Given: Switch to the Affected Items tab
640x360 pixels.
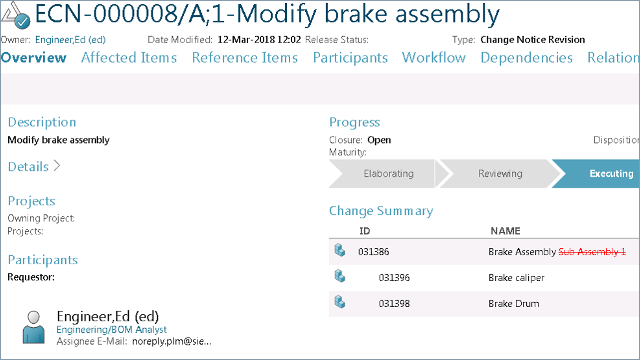Looking at the screenshot, I should (x=129, y=58).
